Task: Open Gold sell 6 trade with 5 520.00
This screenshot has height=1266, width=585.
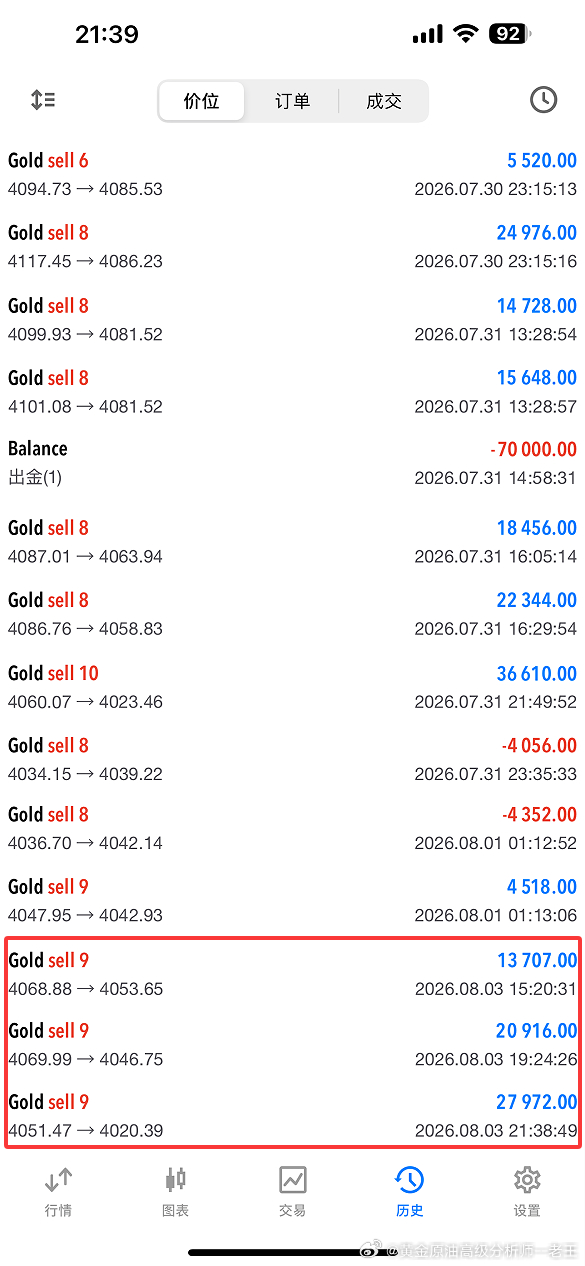Action: coord(292,175)
